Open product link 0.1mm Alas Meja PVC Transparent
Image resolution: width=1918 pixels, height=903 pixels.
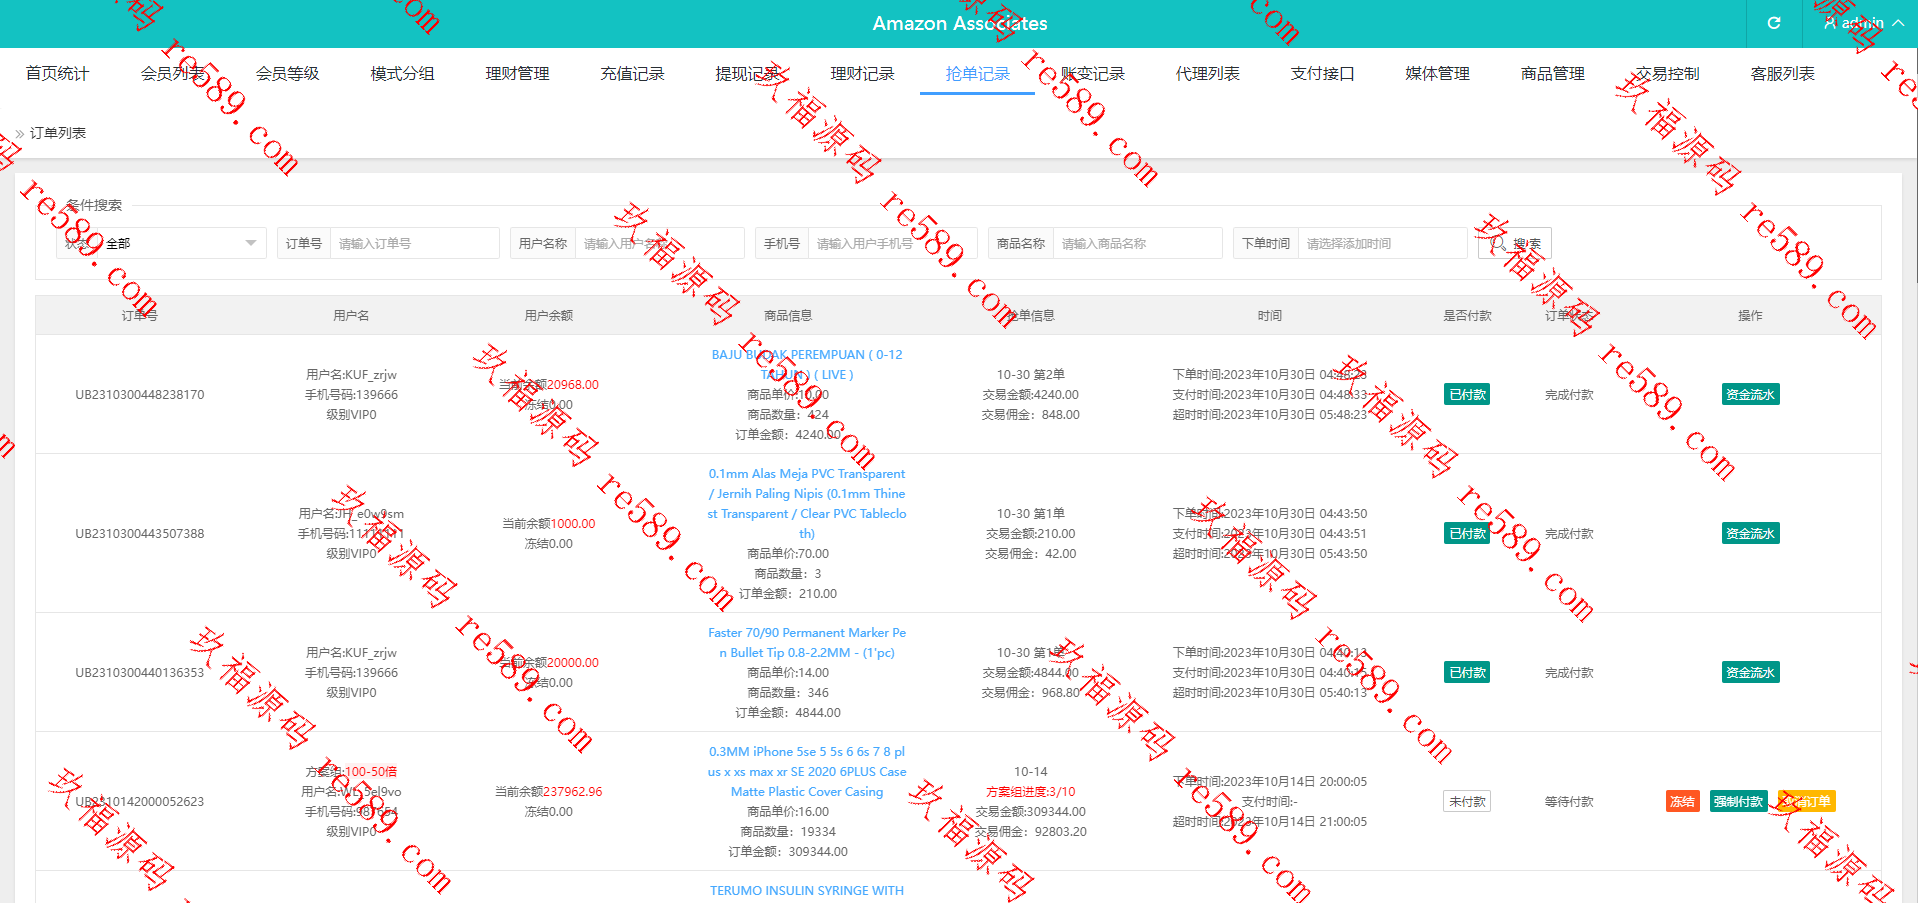[807, 503]
